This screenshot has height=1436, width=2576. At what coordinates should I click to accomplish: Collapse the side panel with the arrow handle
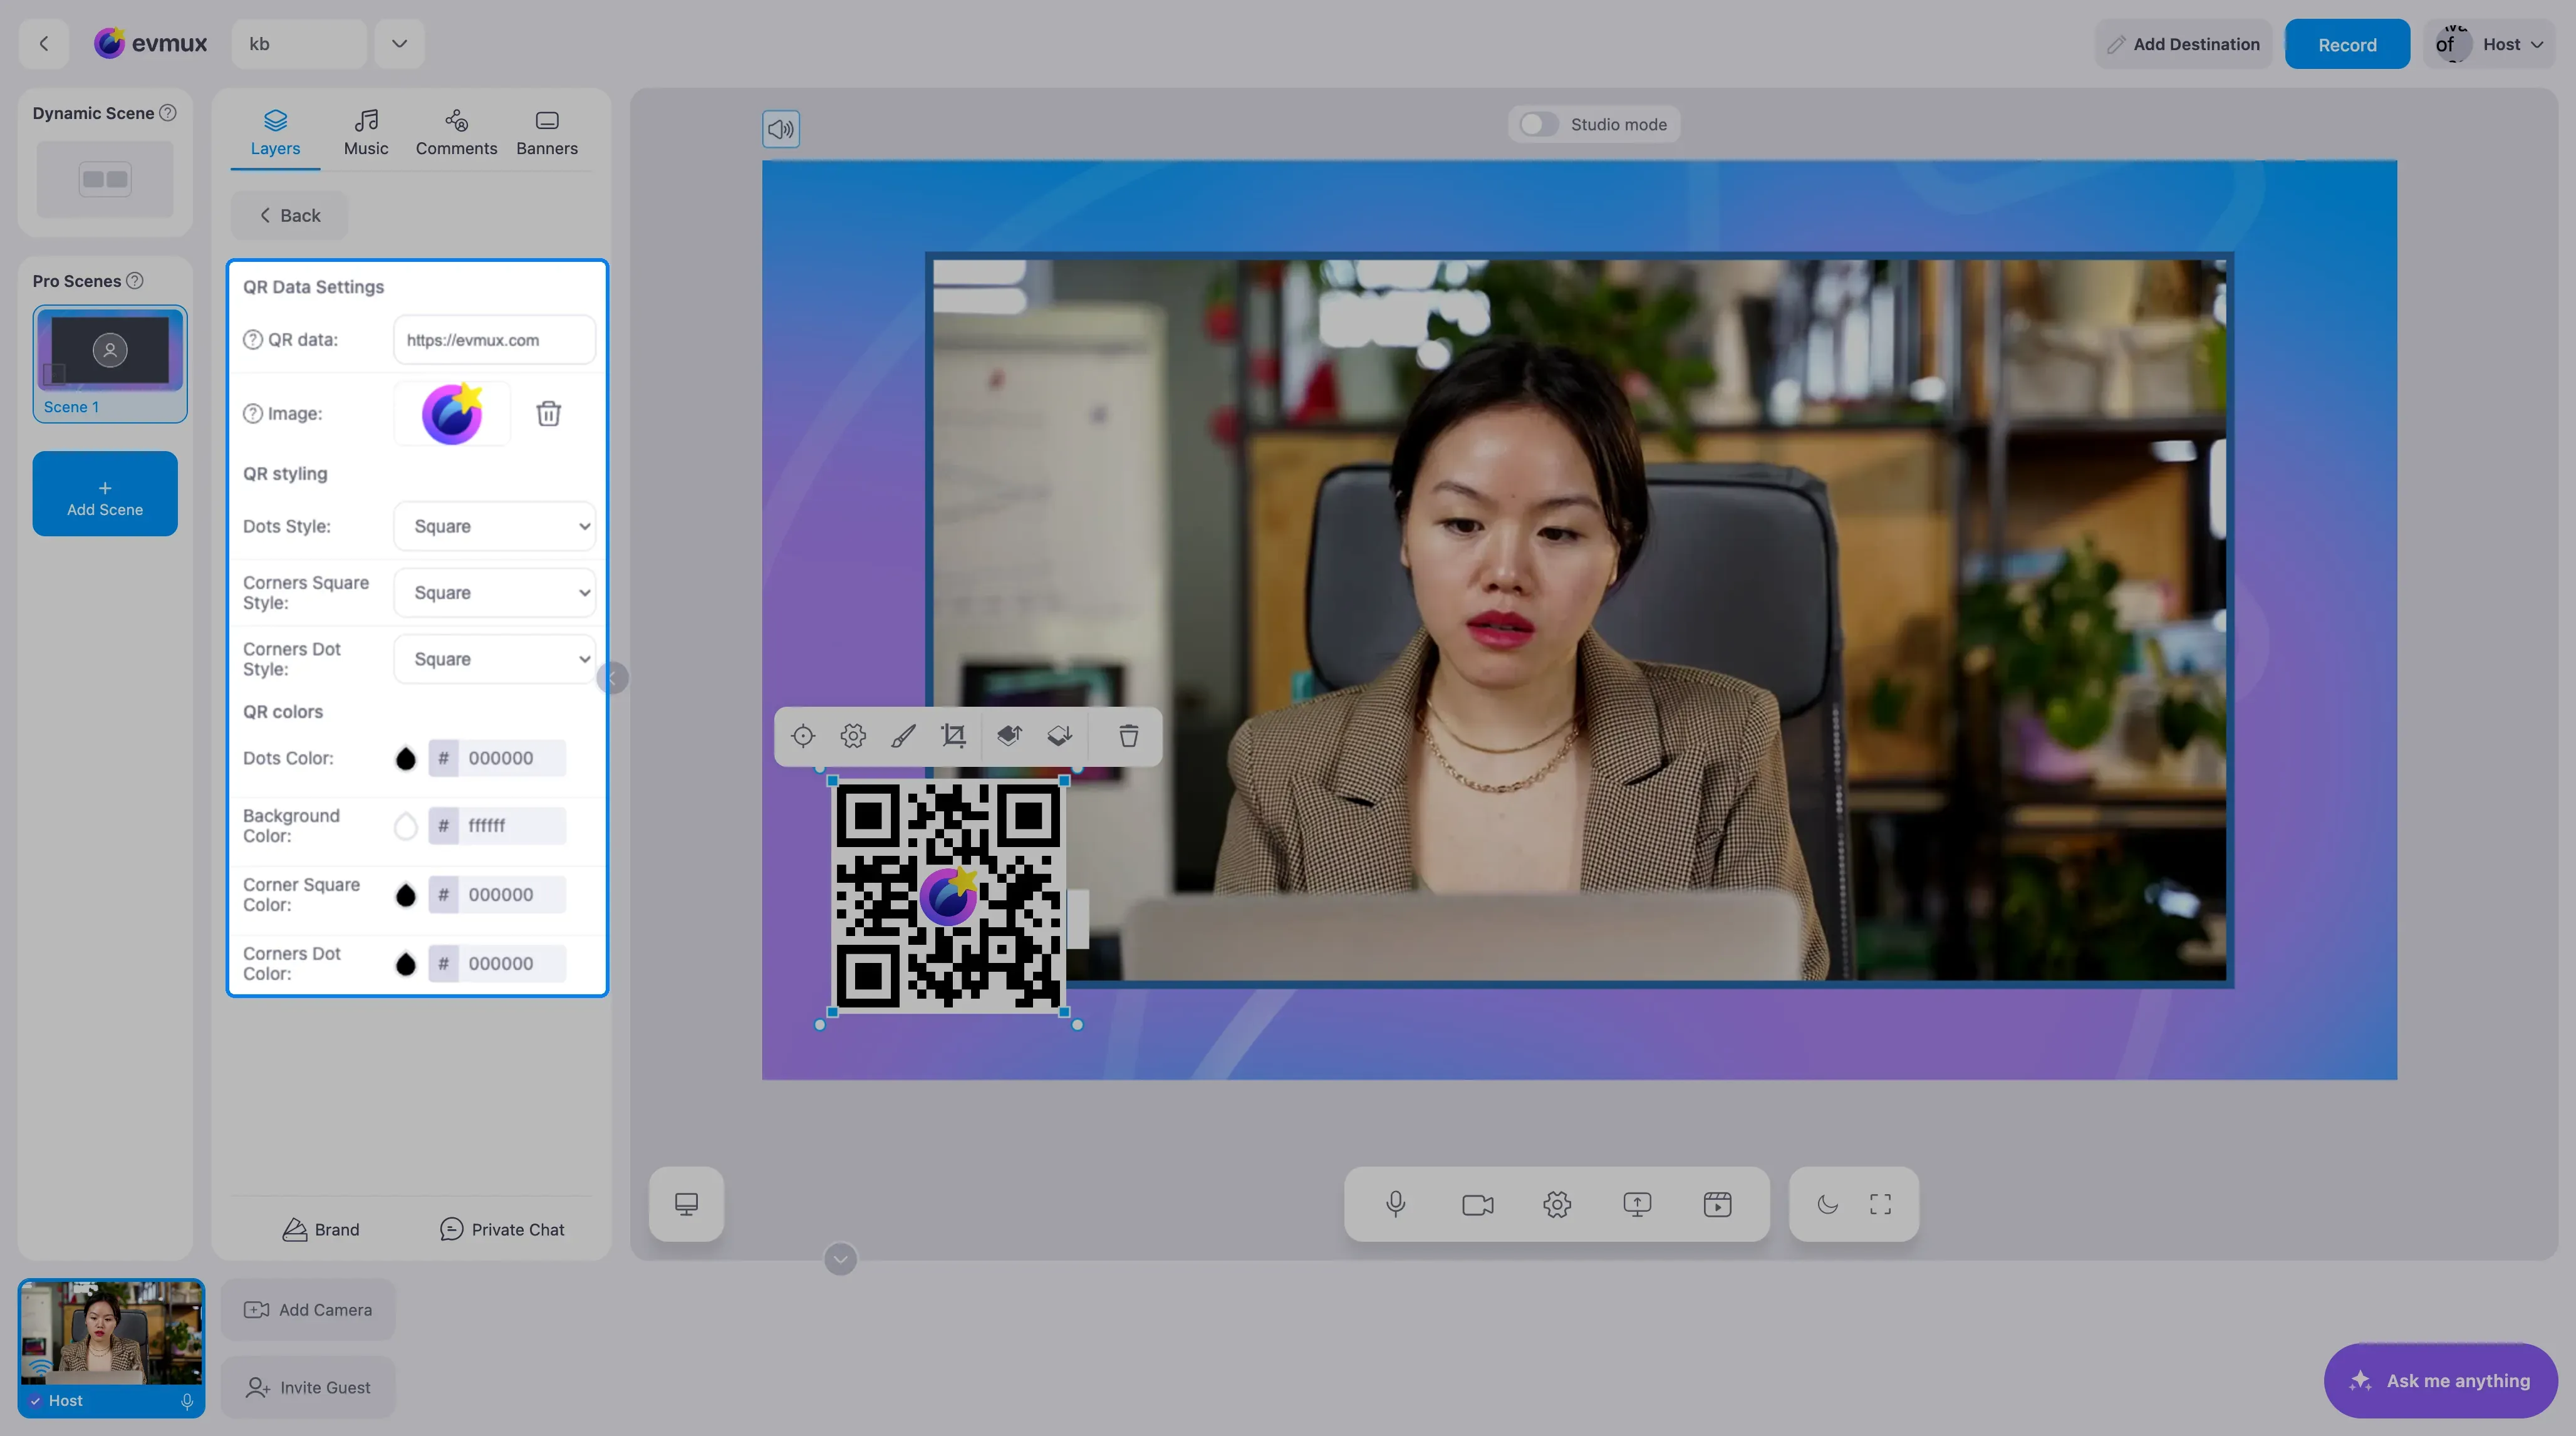click(613, 678)
